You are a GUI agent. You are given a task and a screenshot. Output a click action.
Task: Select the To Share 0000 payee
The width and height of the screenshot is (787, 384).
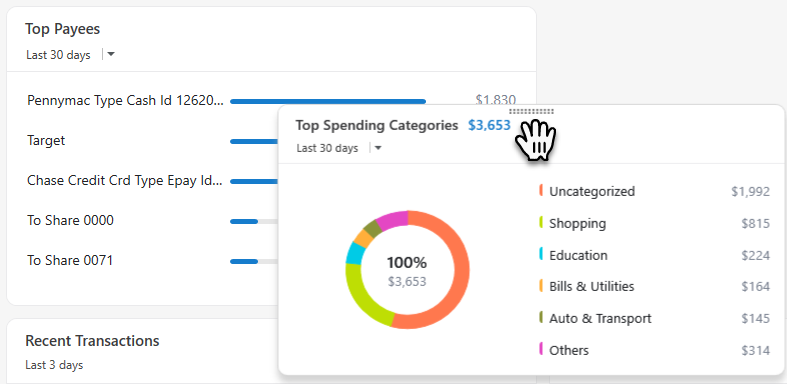point(70,220)
